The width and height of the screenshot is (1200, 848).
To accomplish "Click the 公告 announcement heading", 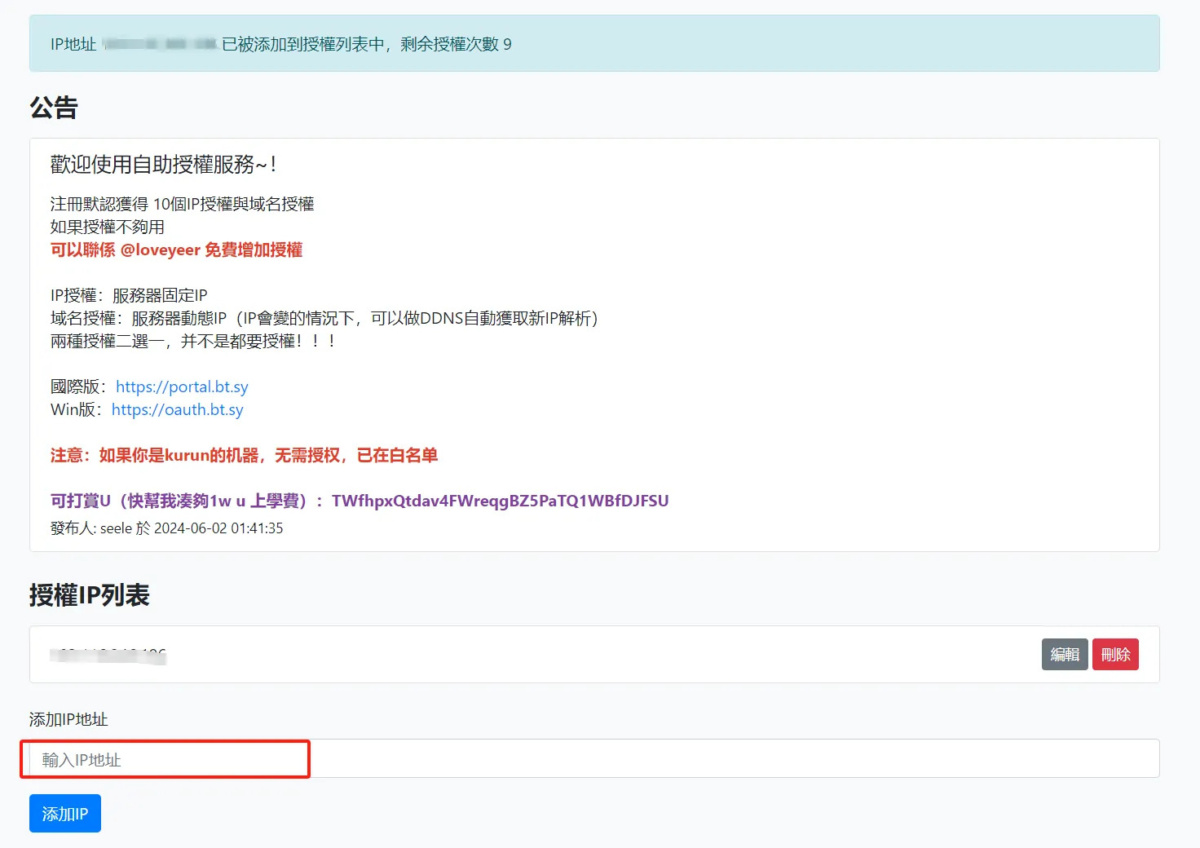I will click(x=51, y=106).
